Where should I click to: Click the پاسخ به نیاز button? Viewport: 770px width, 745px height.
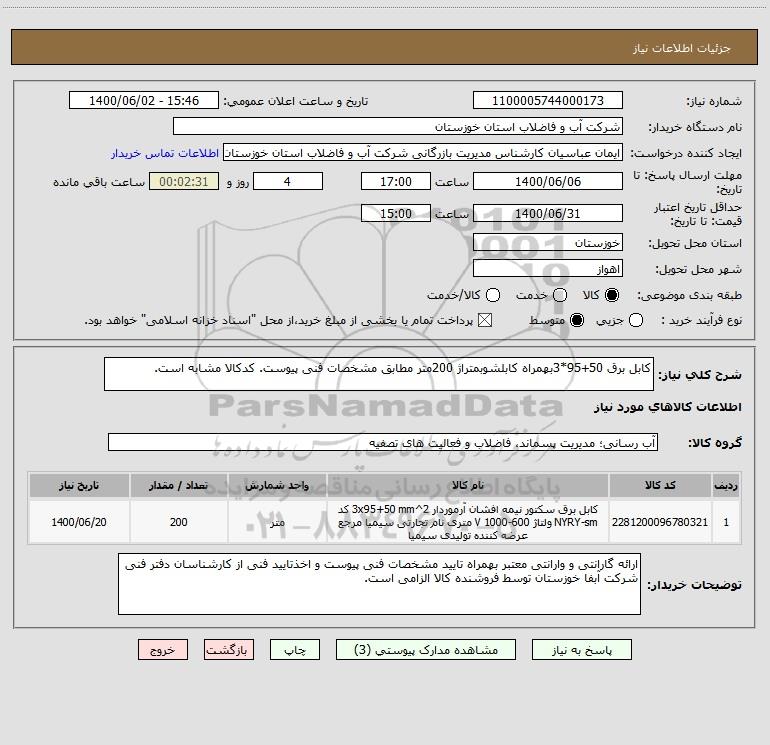point(581,650)
